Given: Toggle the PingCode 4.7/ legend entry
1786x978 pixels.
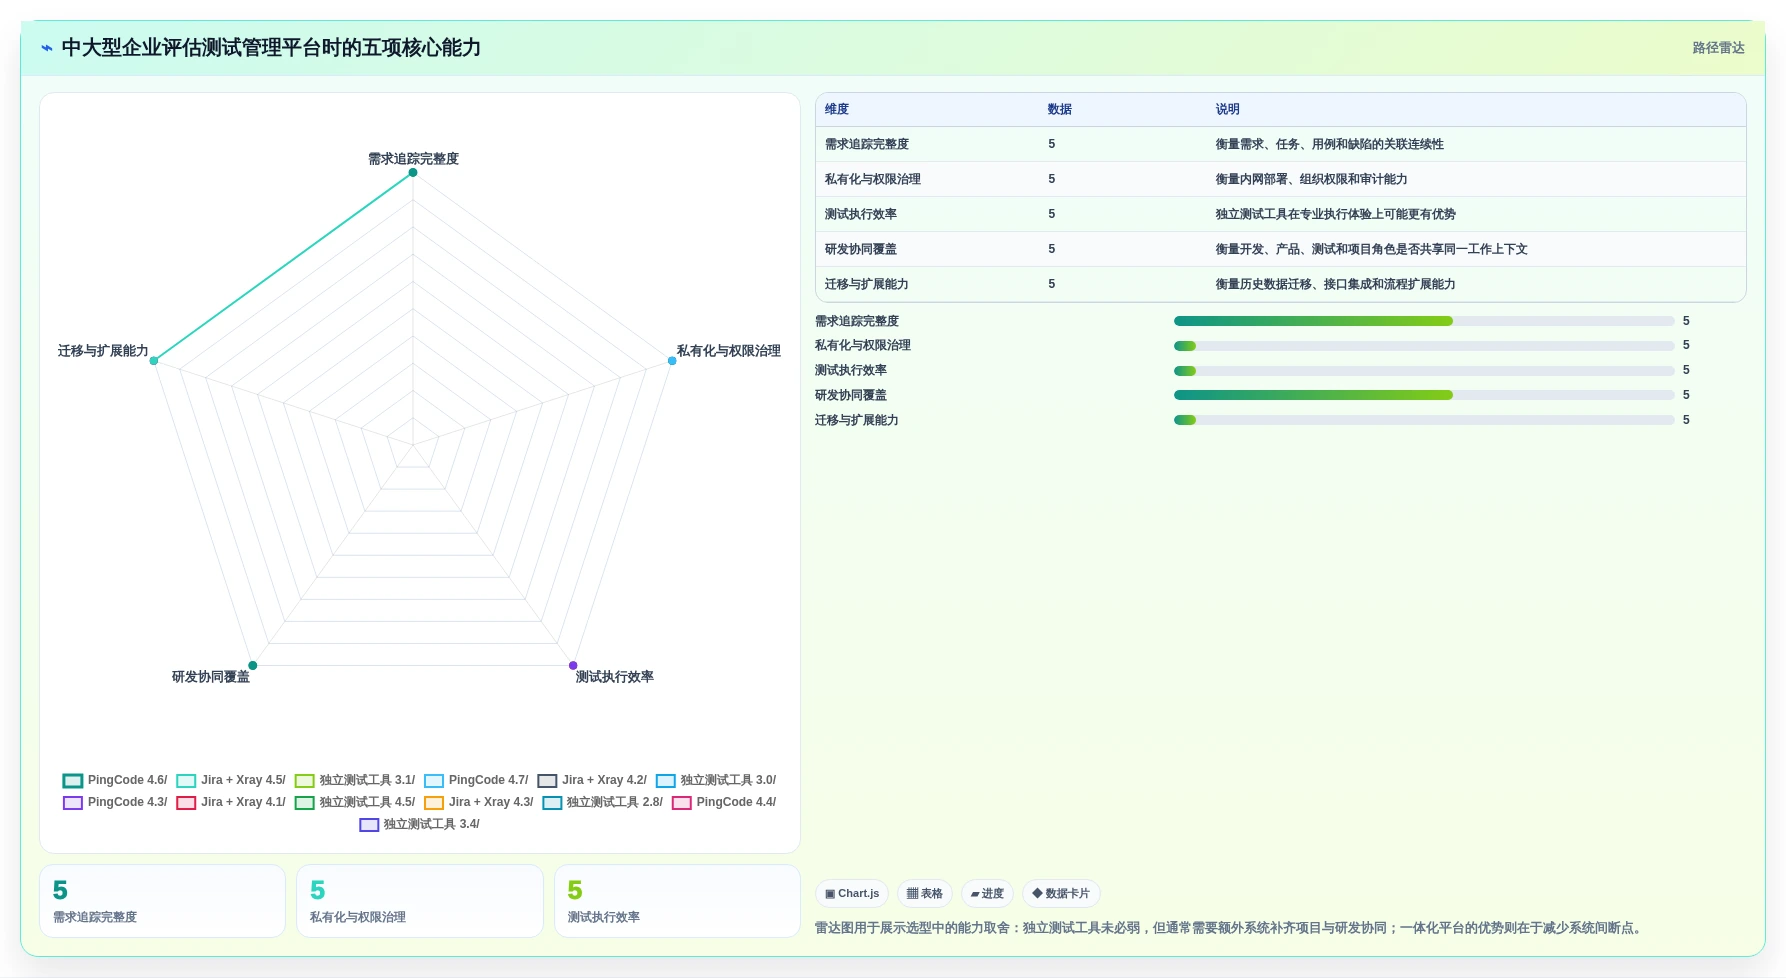Looking at the screenshot, I should 476,780.
